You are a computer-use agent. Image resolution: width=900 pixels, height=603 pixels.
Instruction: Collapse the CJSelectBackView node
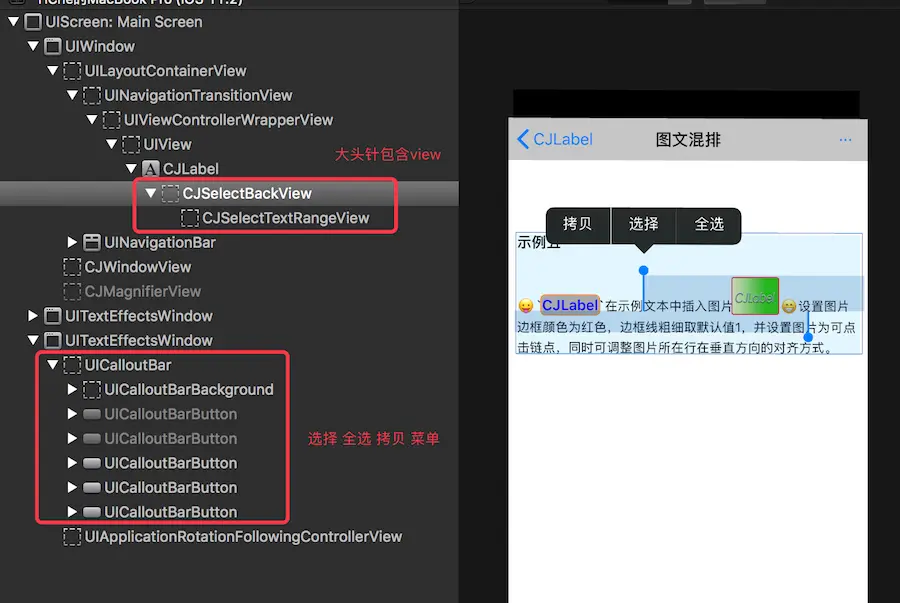[151, 193]
